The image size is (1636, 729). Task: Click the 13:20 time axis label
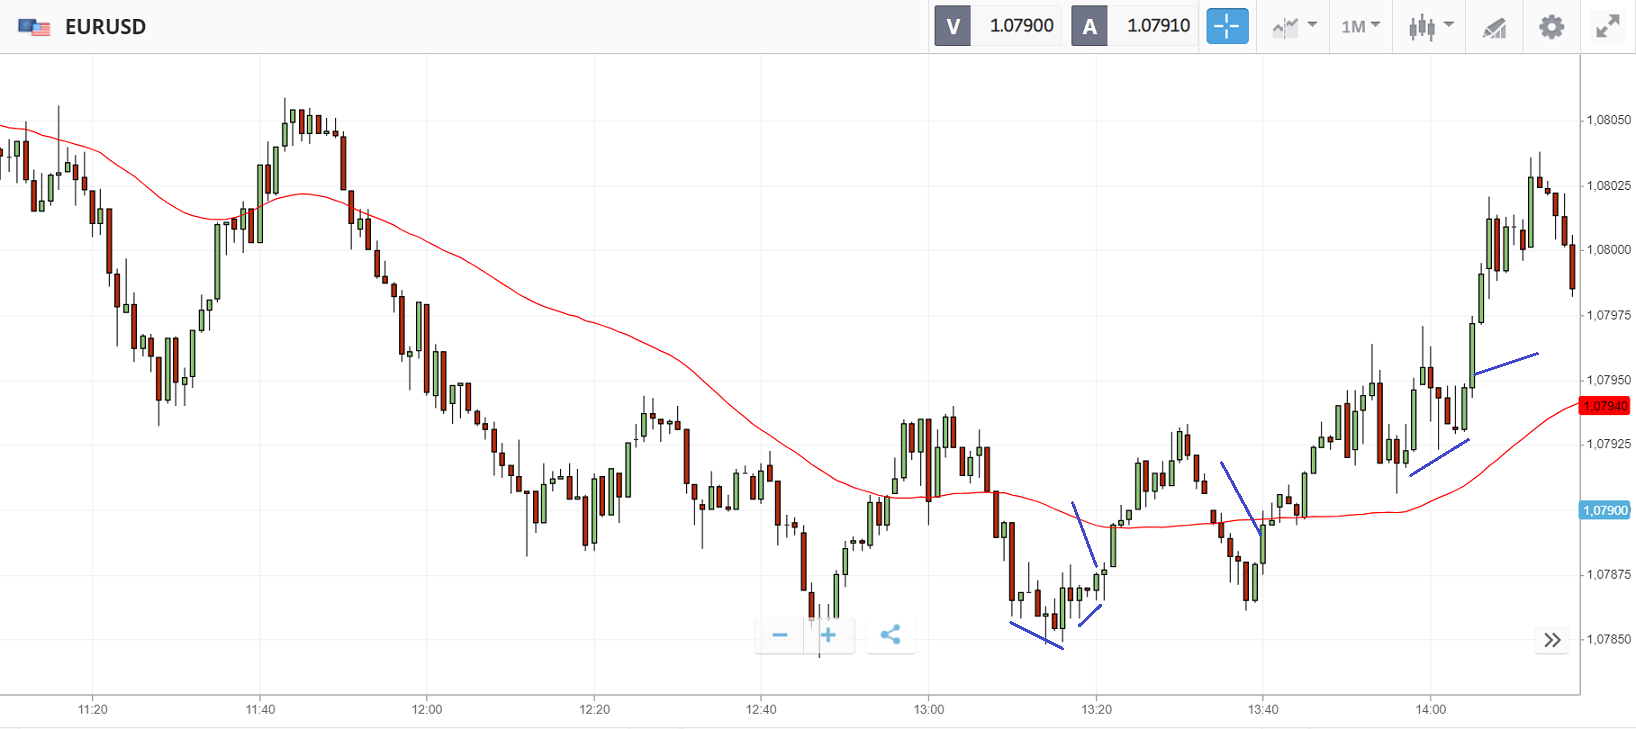coord(1096,710)
